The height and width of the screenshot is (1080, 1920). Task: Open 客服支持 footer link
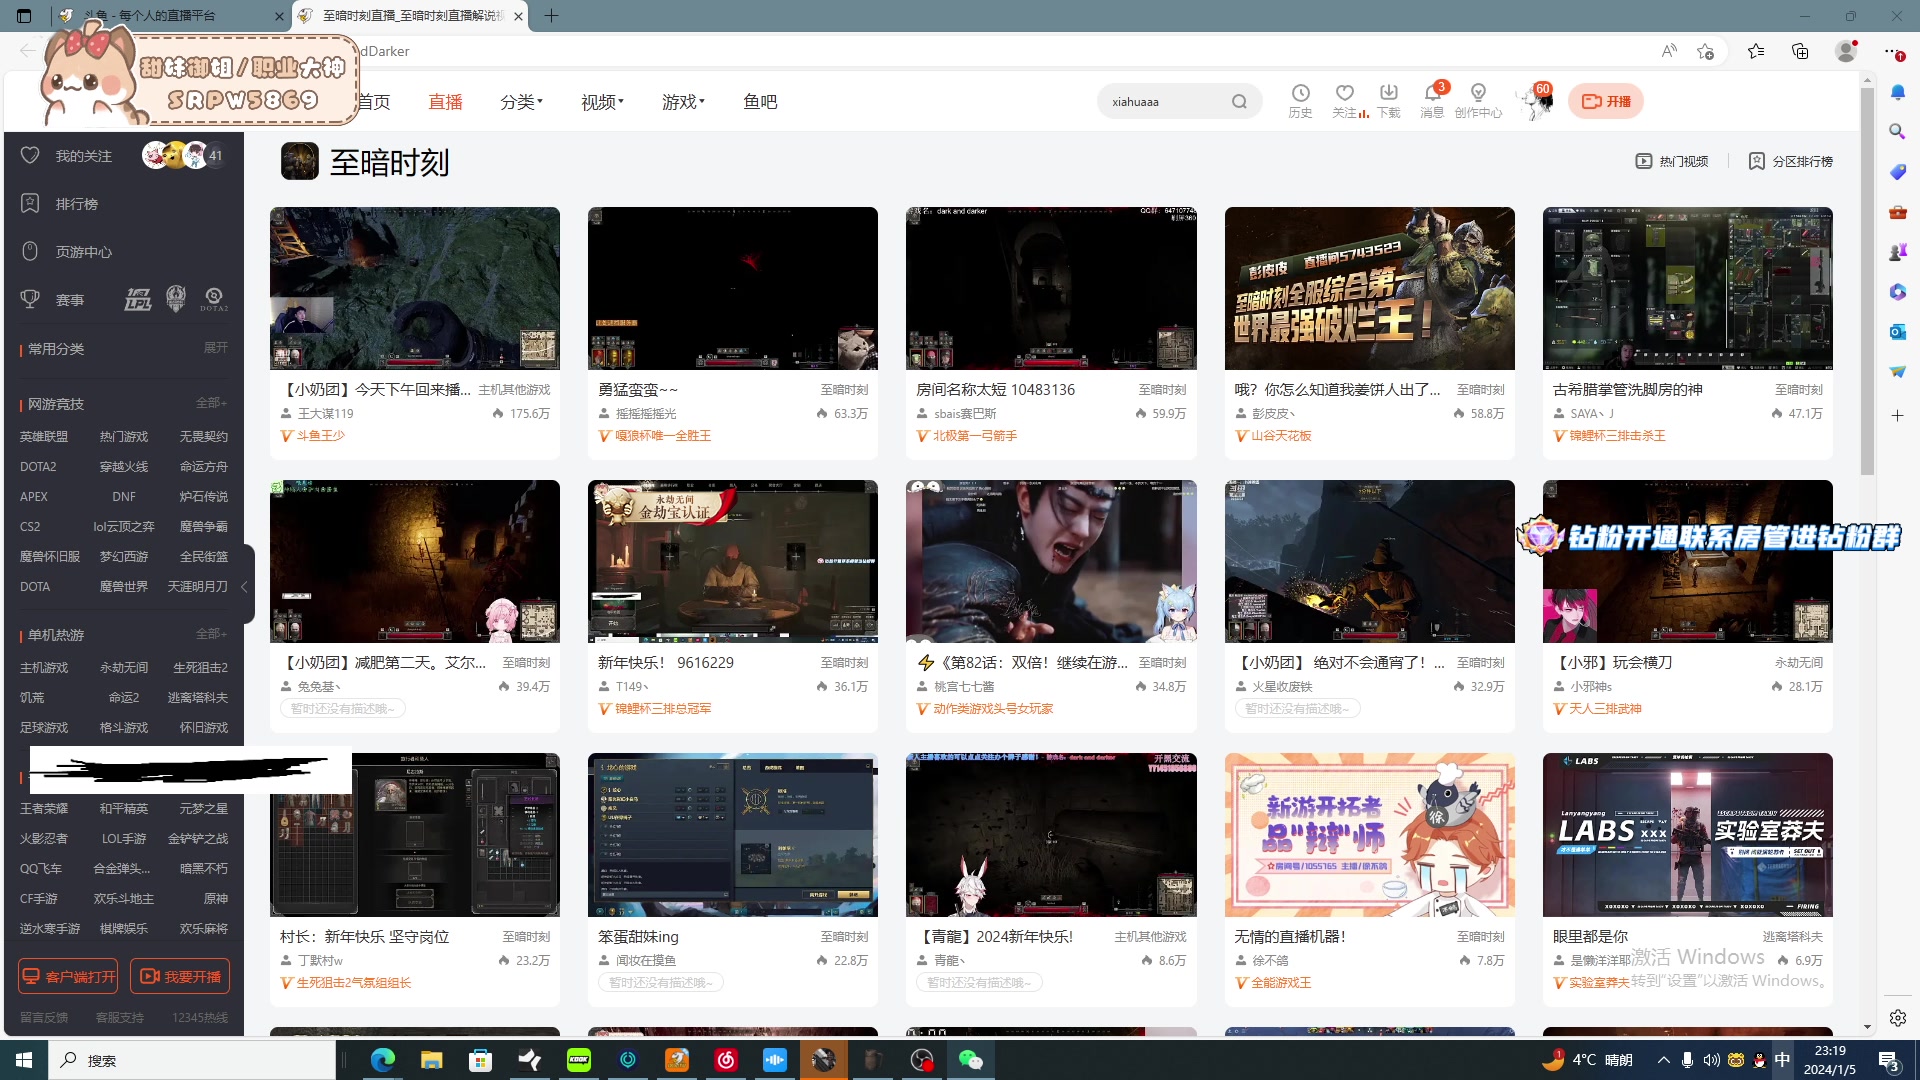point(120,1018)
